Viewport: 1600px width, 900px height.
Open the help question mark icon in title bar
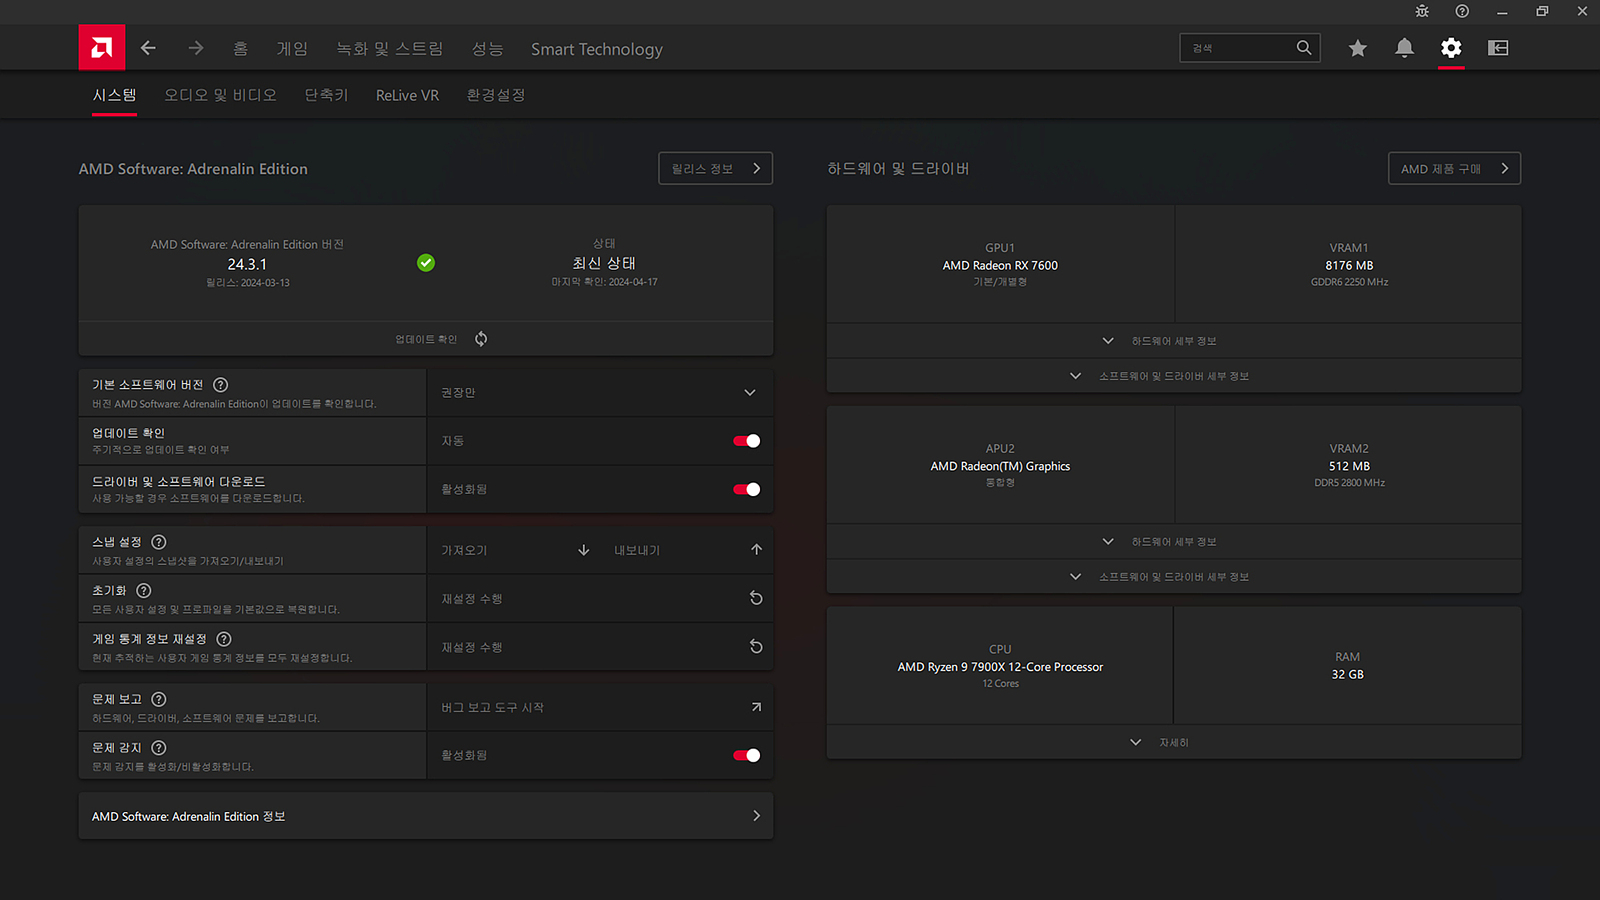(x=1462, y=12)
